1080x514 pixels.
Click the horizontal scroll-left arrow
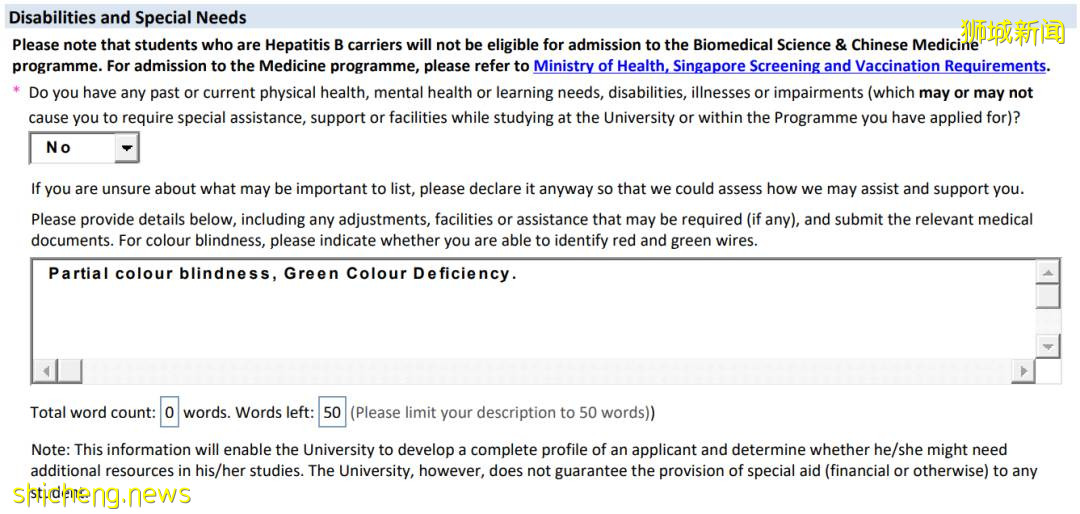(44, 371)
